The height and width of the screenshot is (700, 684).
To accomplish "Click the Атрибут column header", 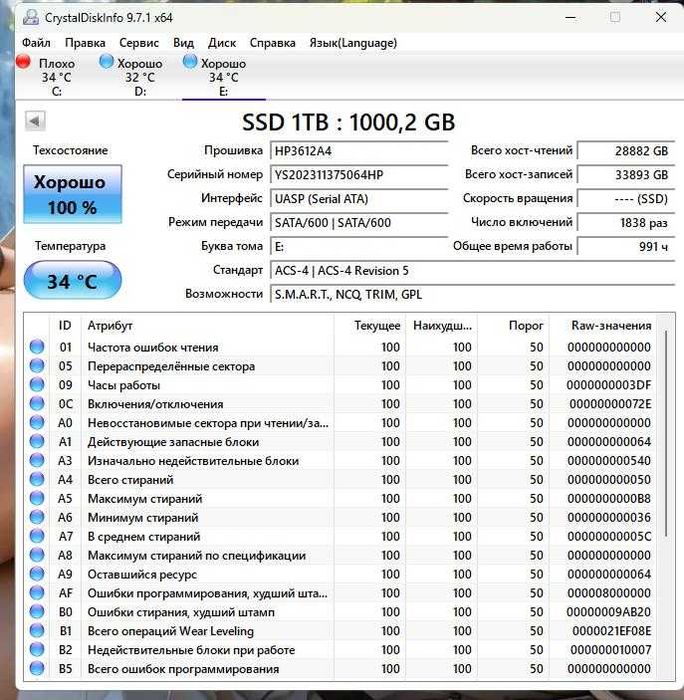I will coord(207,325).
